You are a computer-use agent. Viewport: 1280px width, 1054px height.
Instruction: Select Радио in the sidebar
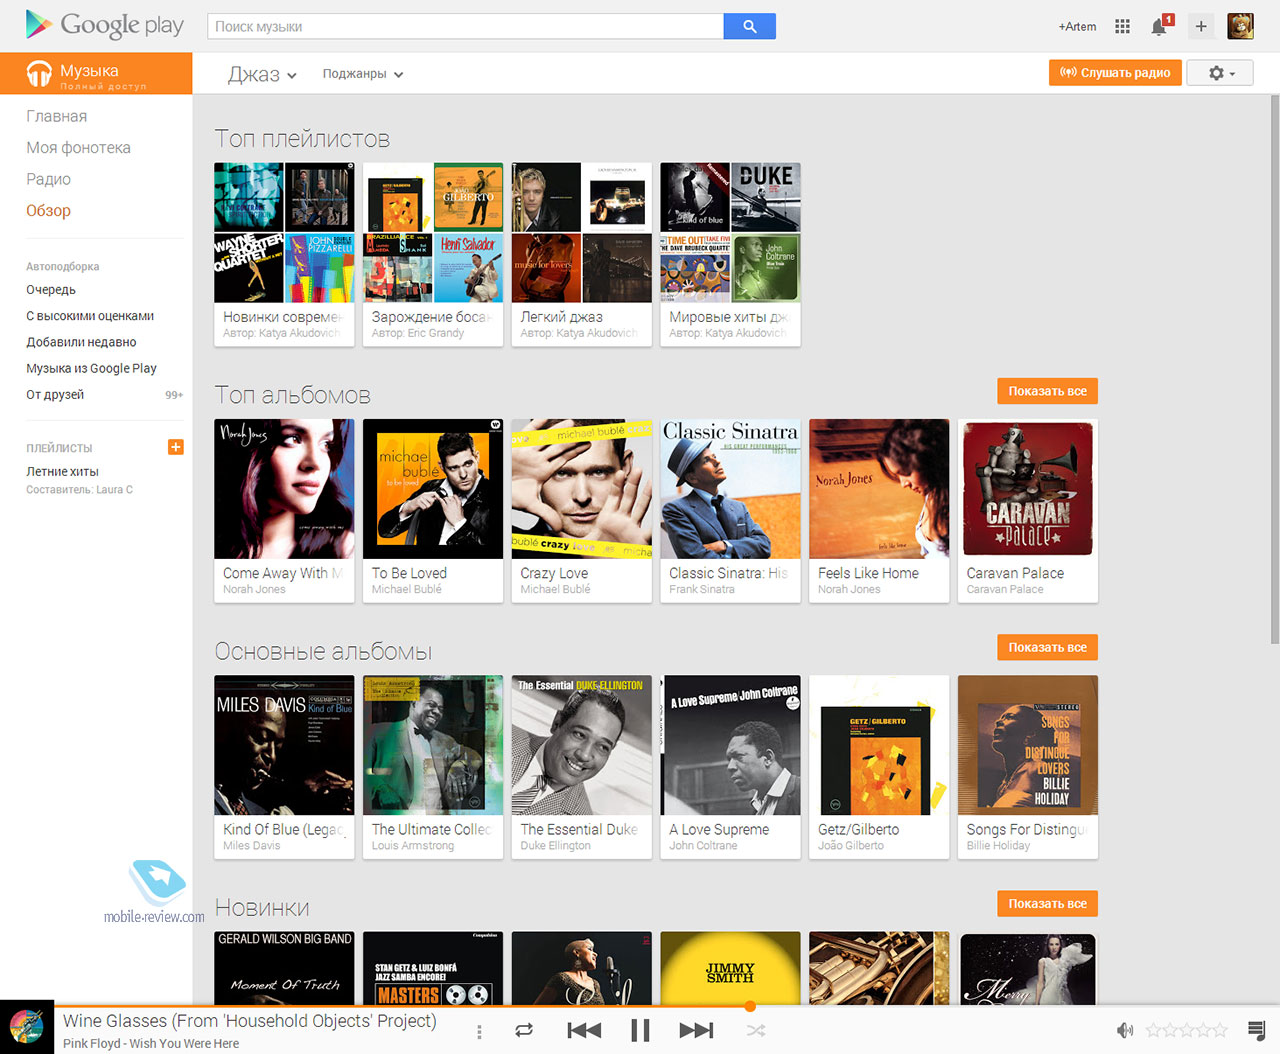click(48, 179)
